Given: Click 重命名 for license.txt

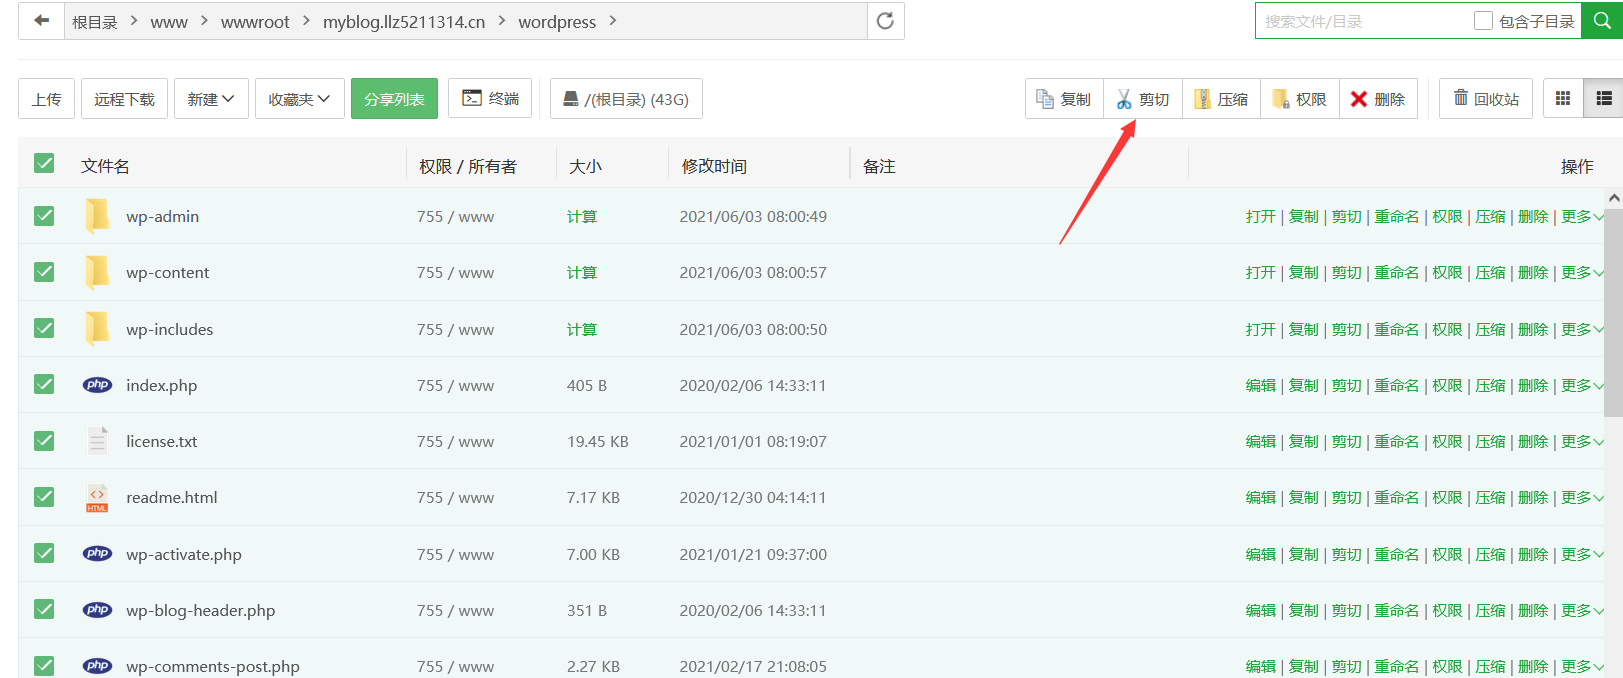Looking at the screenshot, I should point(1397,441).
